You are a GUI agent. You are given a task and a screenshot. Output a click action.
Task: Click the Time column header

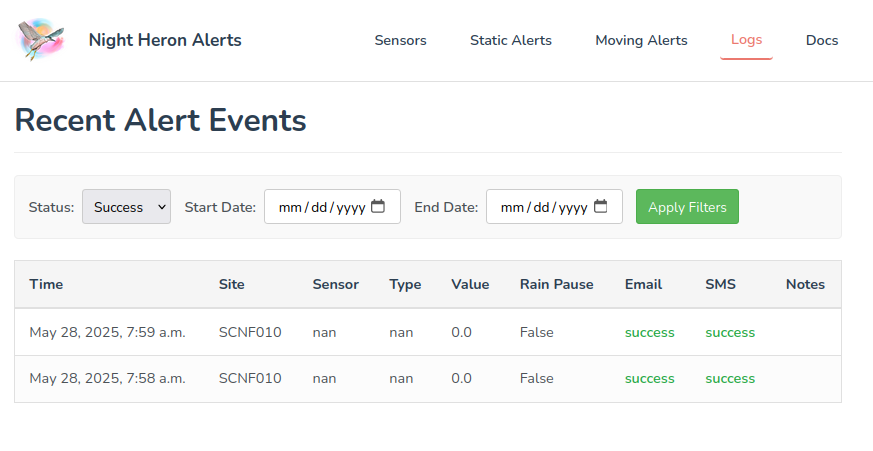pyautogui.click(x=46, y=285)
